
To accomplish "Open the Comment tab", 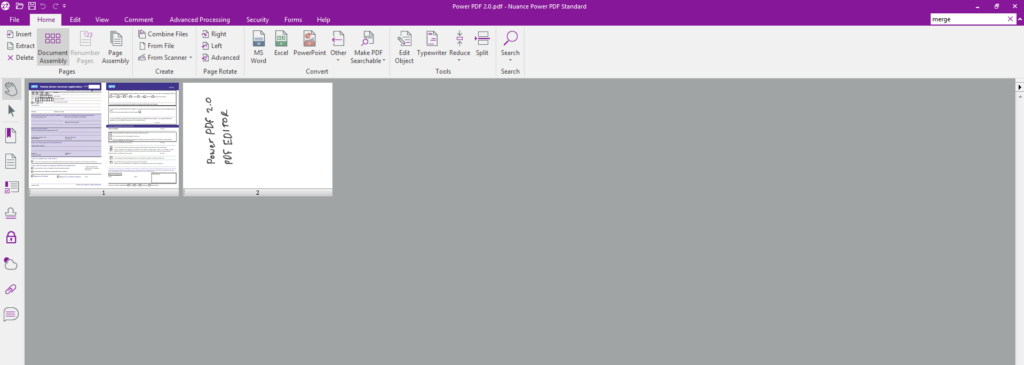I will 138,20.
